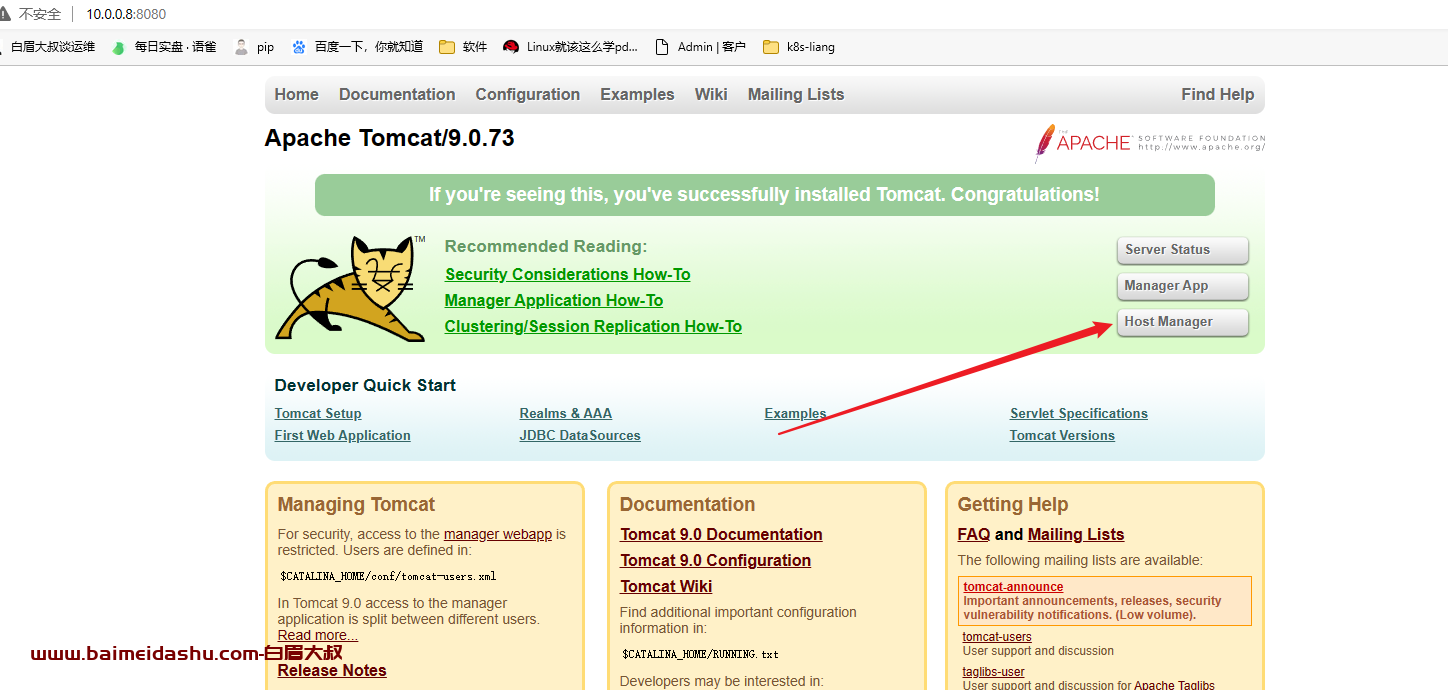Open the FAQ link under Getting Help
Image resolution: width=1448 pixels, height=690 pixels.
click(x=974, y=535)
